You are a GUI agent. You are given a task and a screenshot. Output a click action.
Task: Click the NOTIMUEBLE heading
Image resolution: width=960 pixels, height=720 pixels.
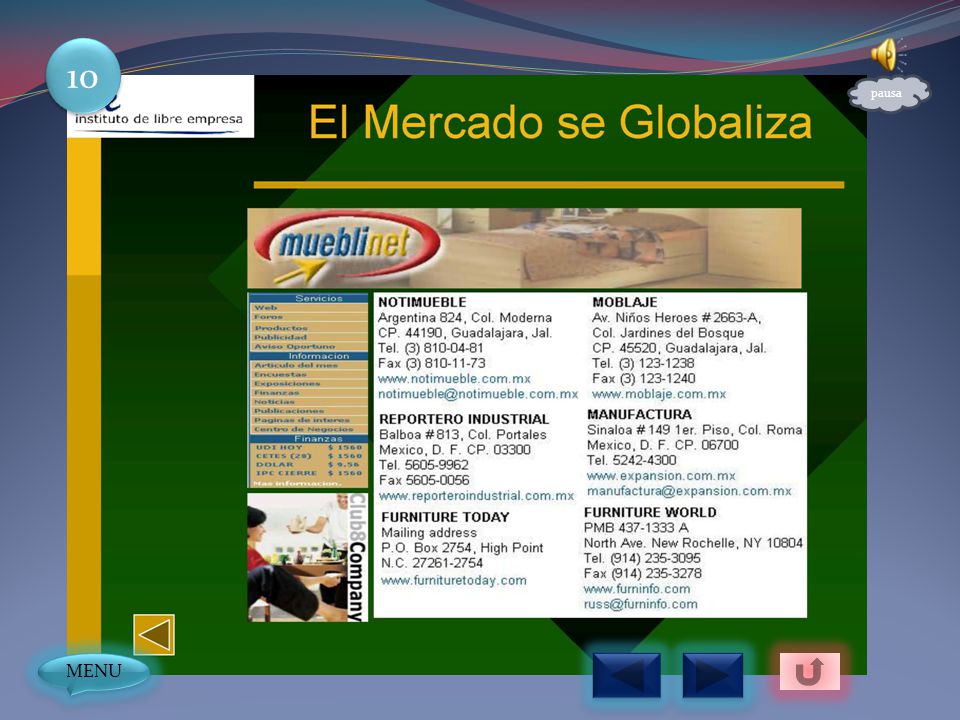422,302
